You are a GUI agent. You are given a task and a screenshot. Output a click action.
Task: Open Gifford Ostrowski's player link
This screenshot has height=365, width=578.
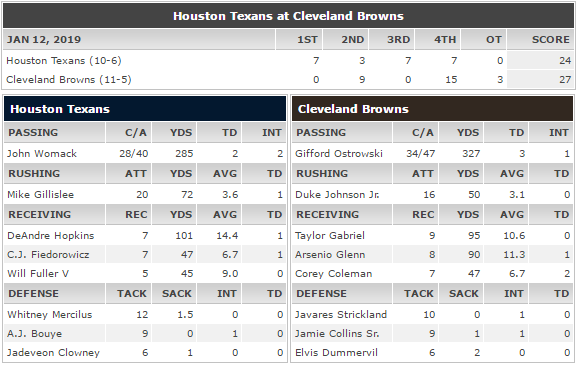(339, 153)
